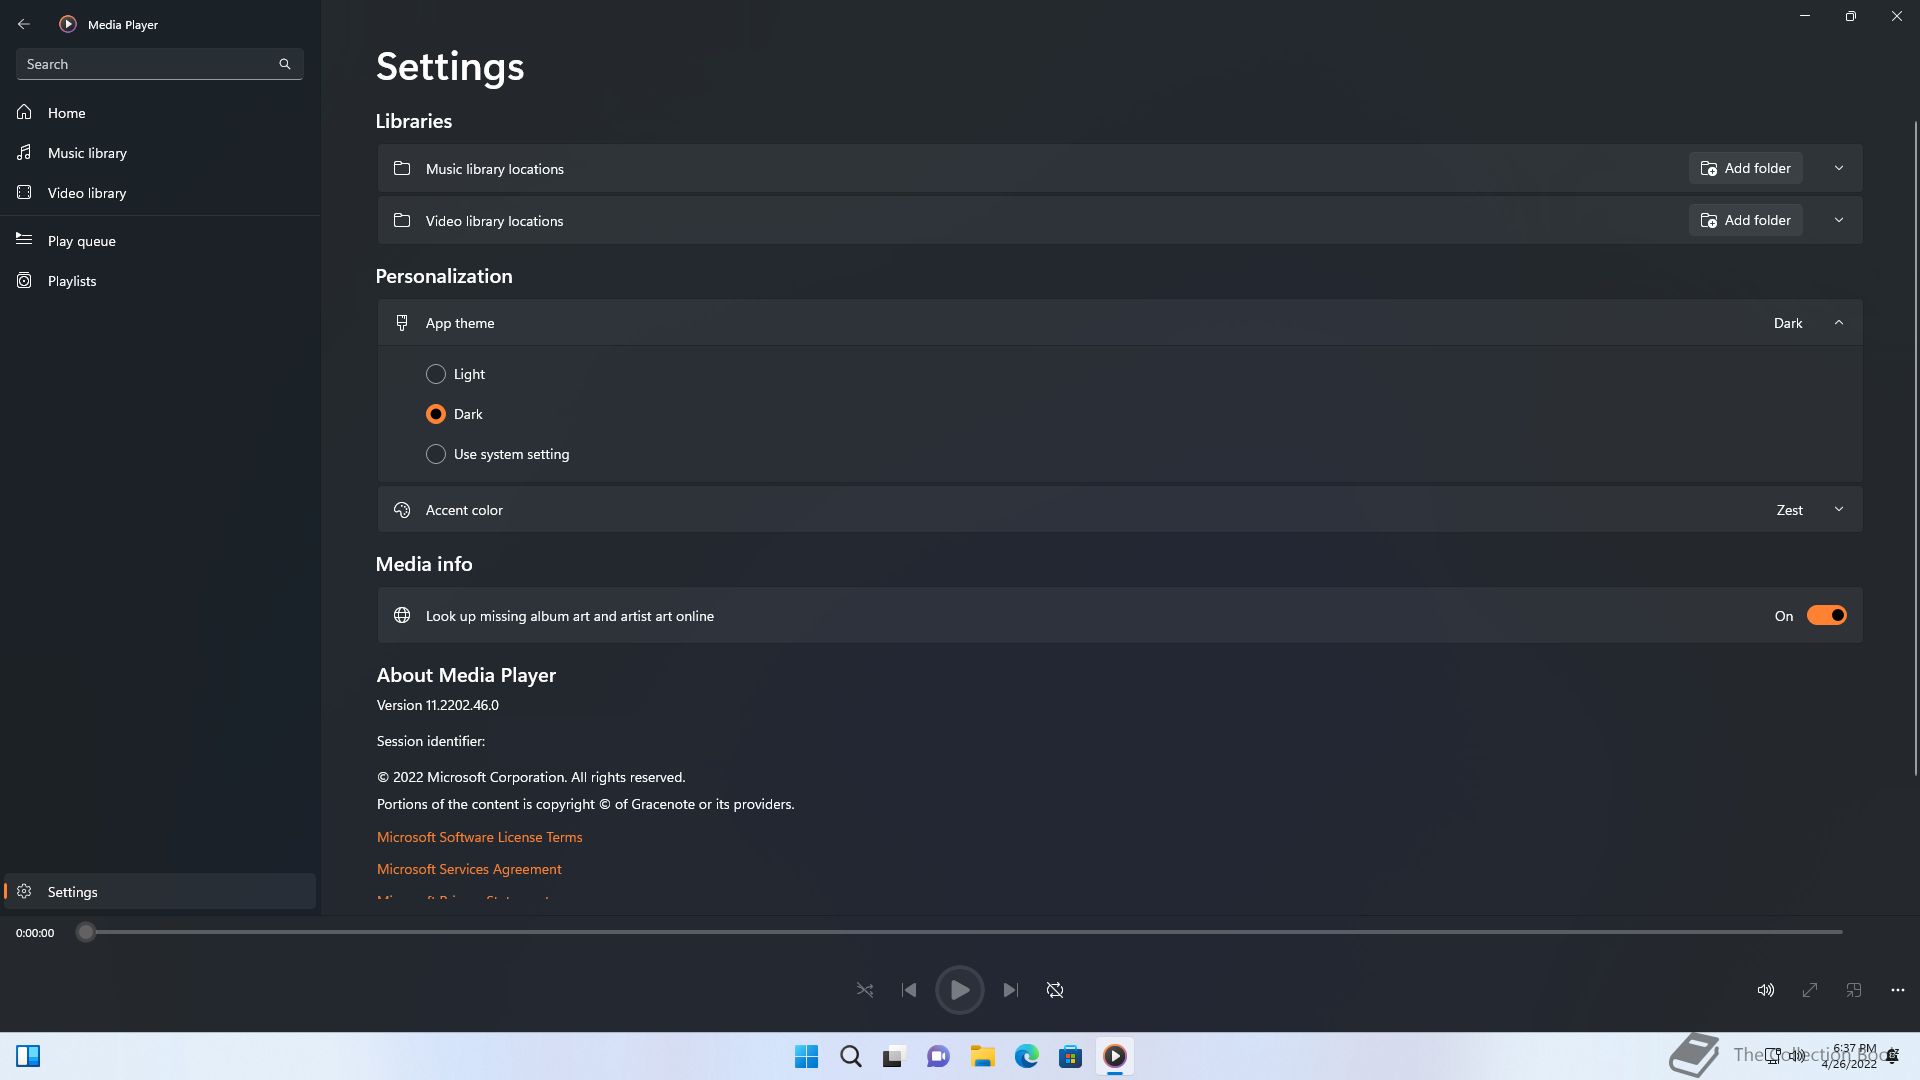1920x1080 pixels.
Task: Open Playlists page
Action: (x=160, y=281)
